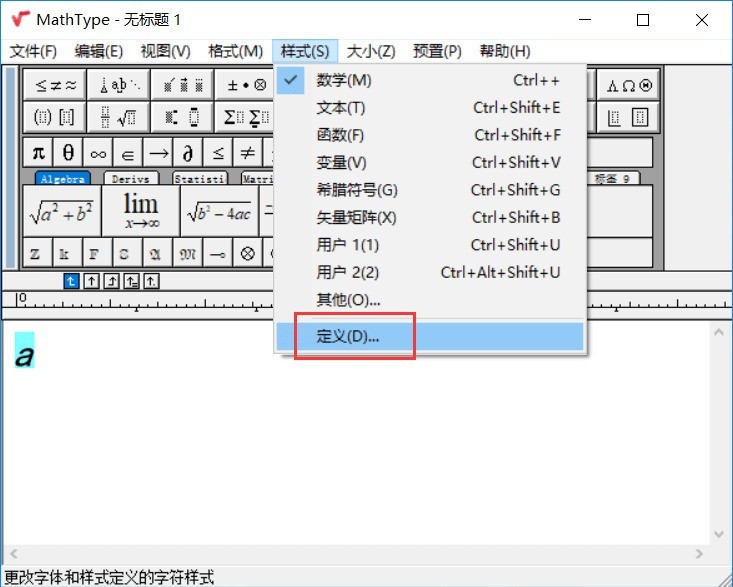733x587 pixels.
Task: Open the 格式(M) menu
Action: coord(236,51)
